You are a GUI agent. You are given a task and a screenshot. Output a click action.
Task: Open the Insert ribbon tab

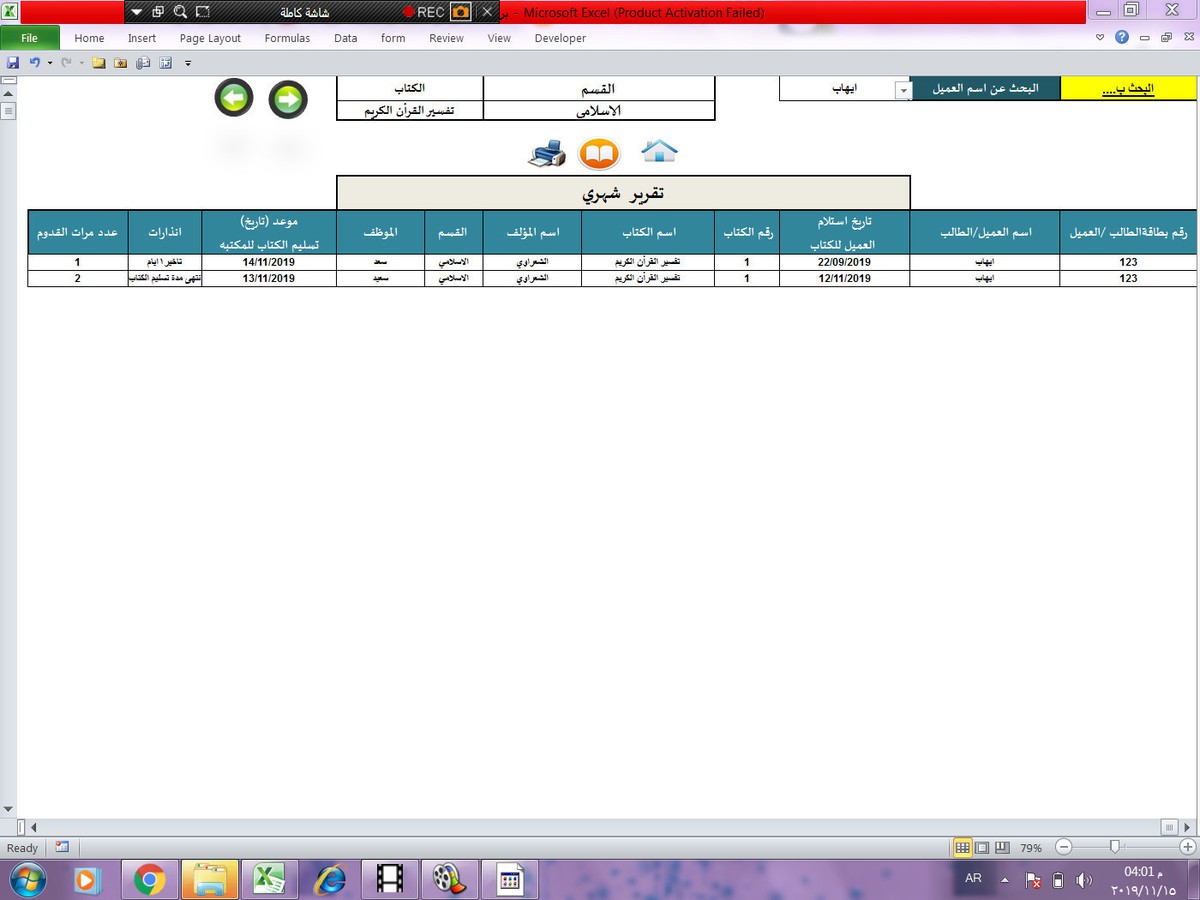pos(142,38)
